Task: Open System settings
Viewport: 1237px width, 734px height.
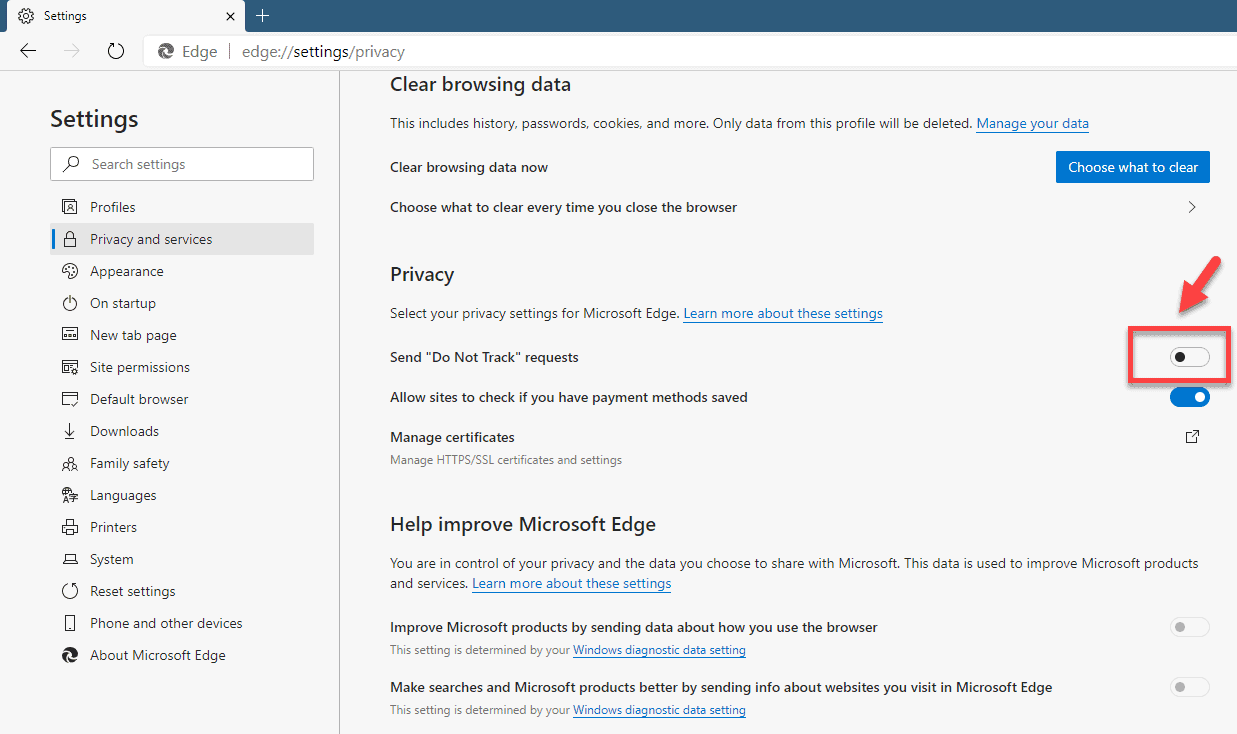Action: [182, 559]
